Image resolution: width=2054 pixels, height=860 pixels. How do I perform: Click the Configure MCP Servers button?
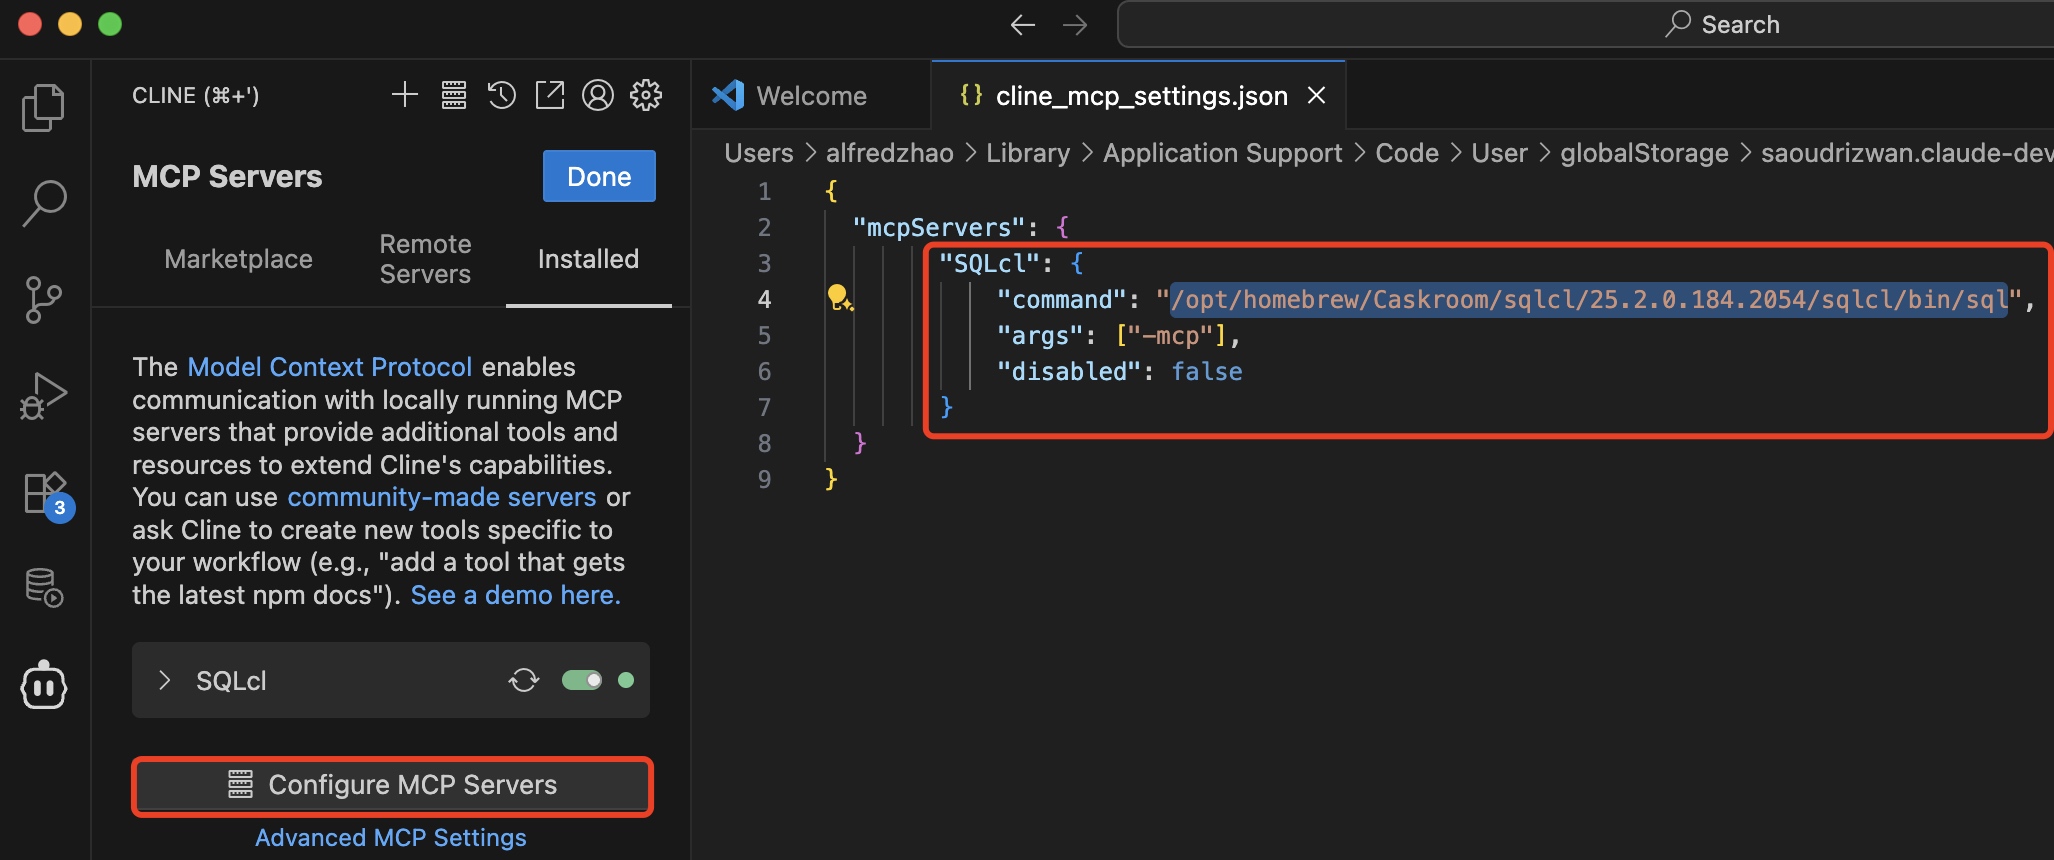pos(392,785)
